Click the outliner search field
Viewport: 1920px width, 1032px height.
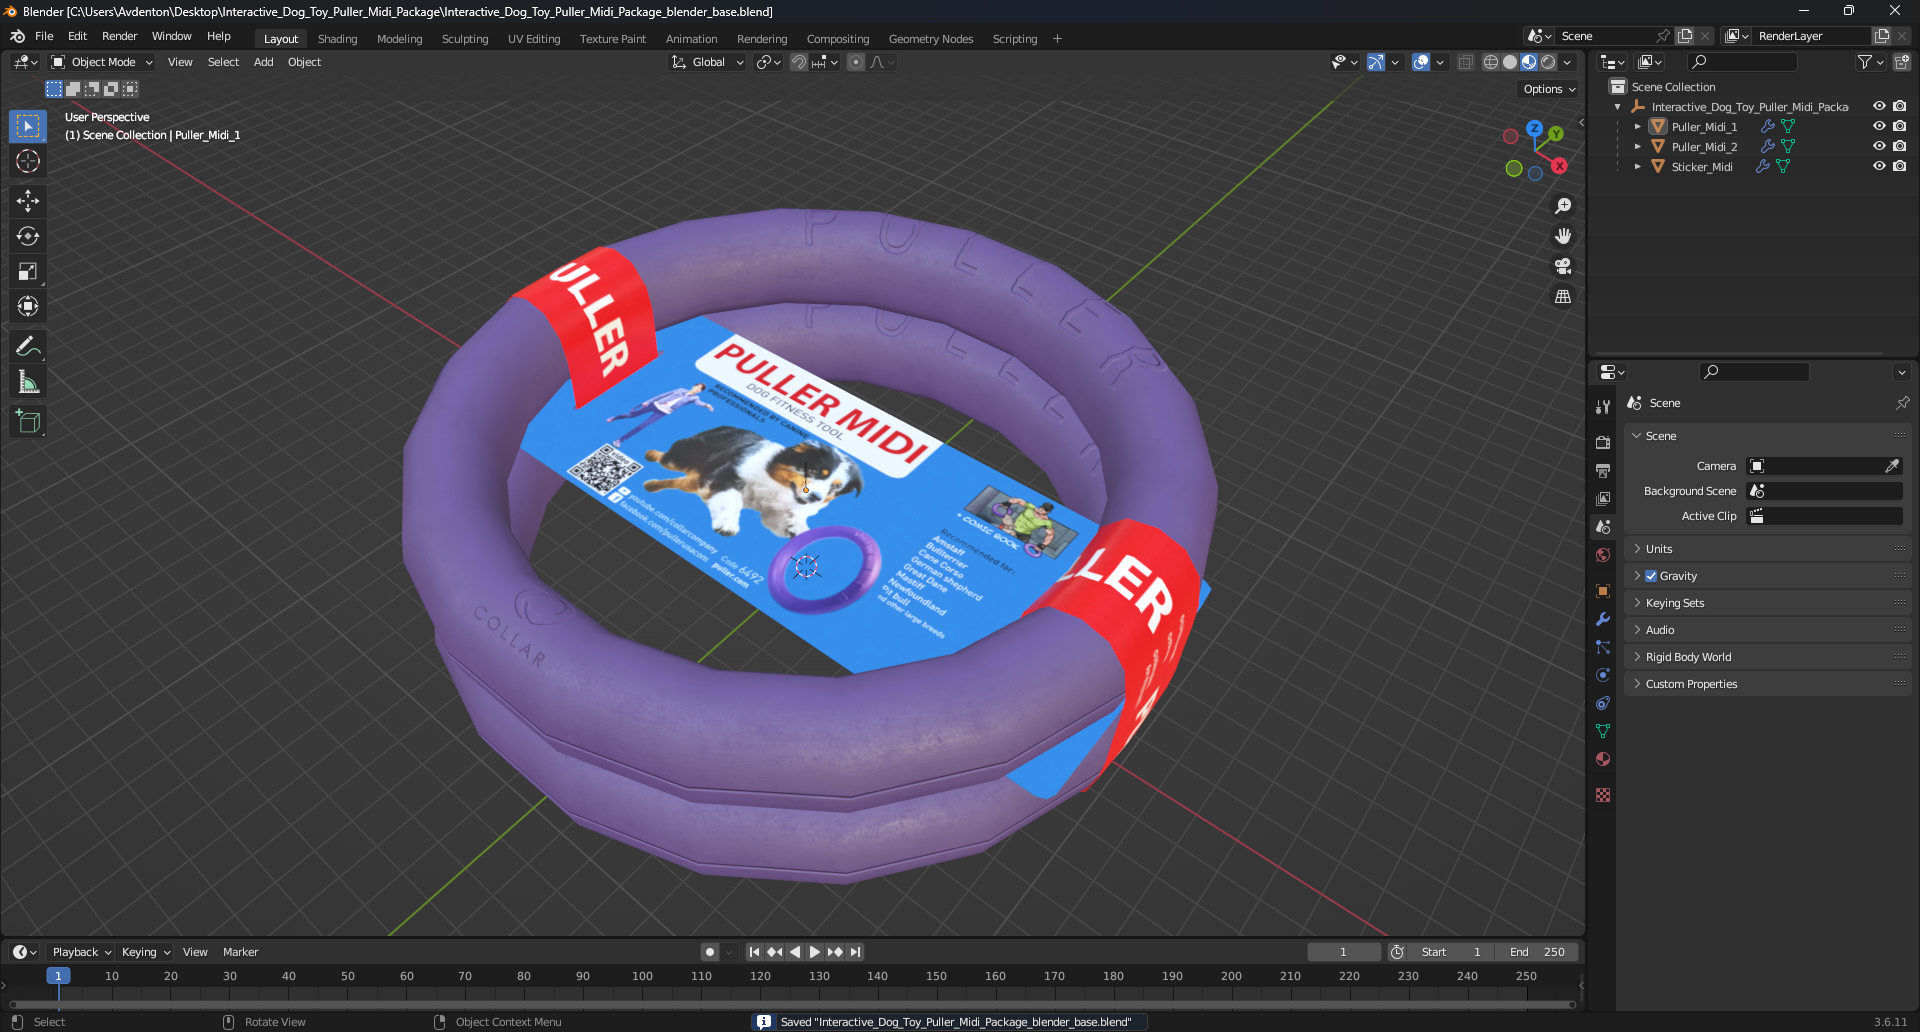1741,62
